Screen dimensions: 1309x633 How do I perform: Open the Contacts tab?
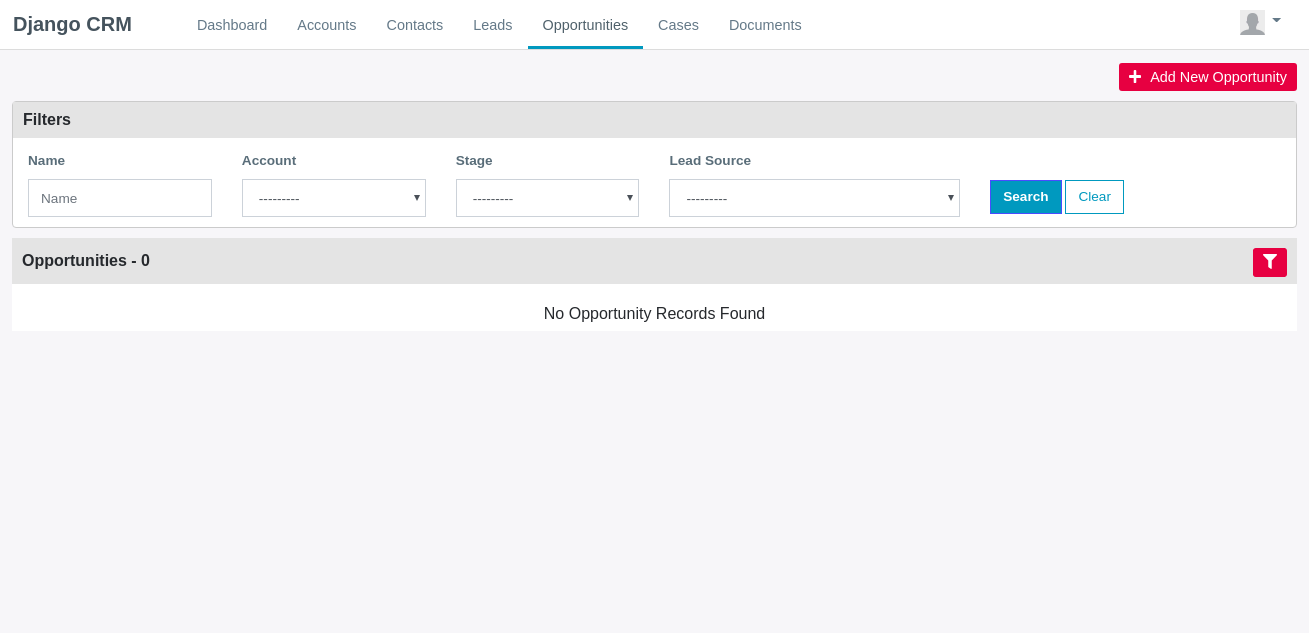[x=415, y=25]
